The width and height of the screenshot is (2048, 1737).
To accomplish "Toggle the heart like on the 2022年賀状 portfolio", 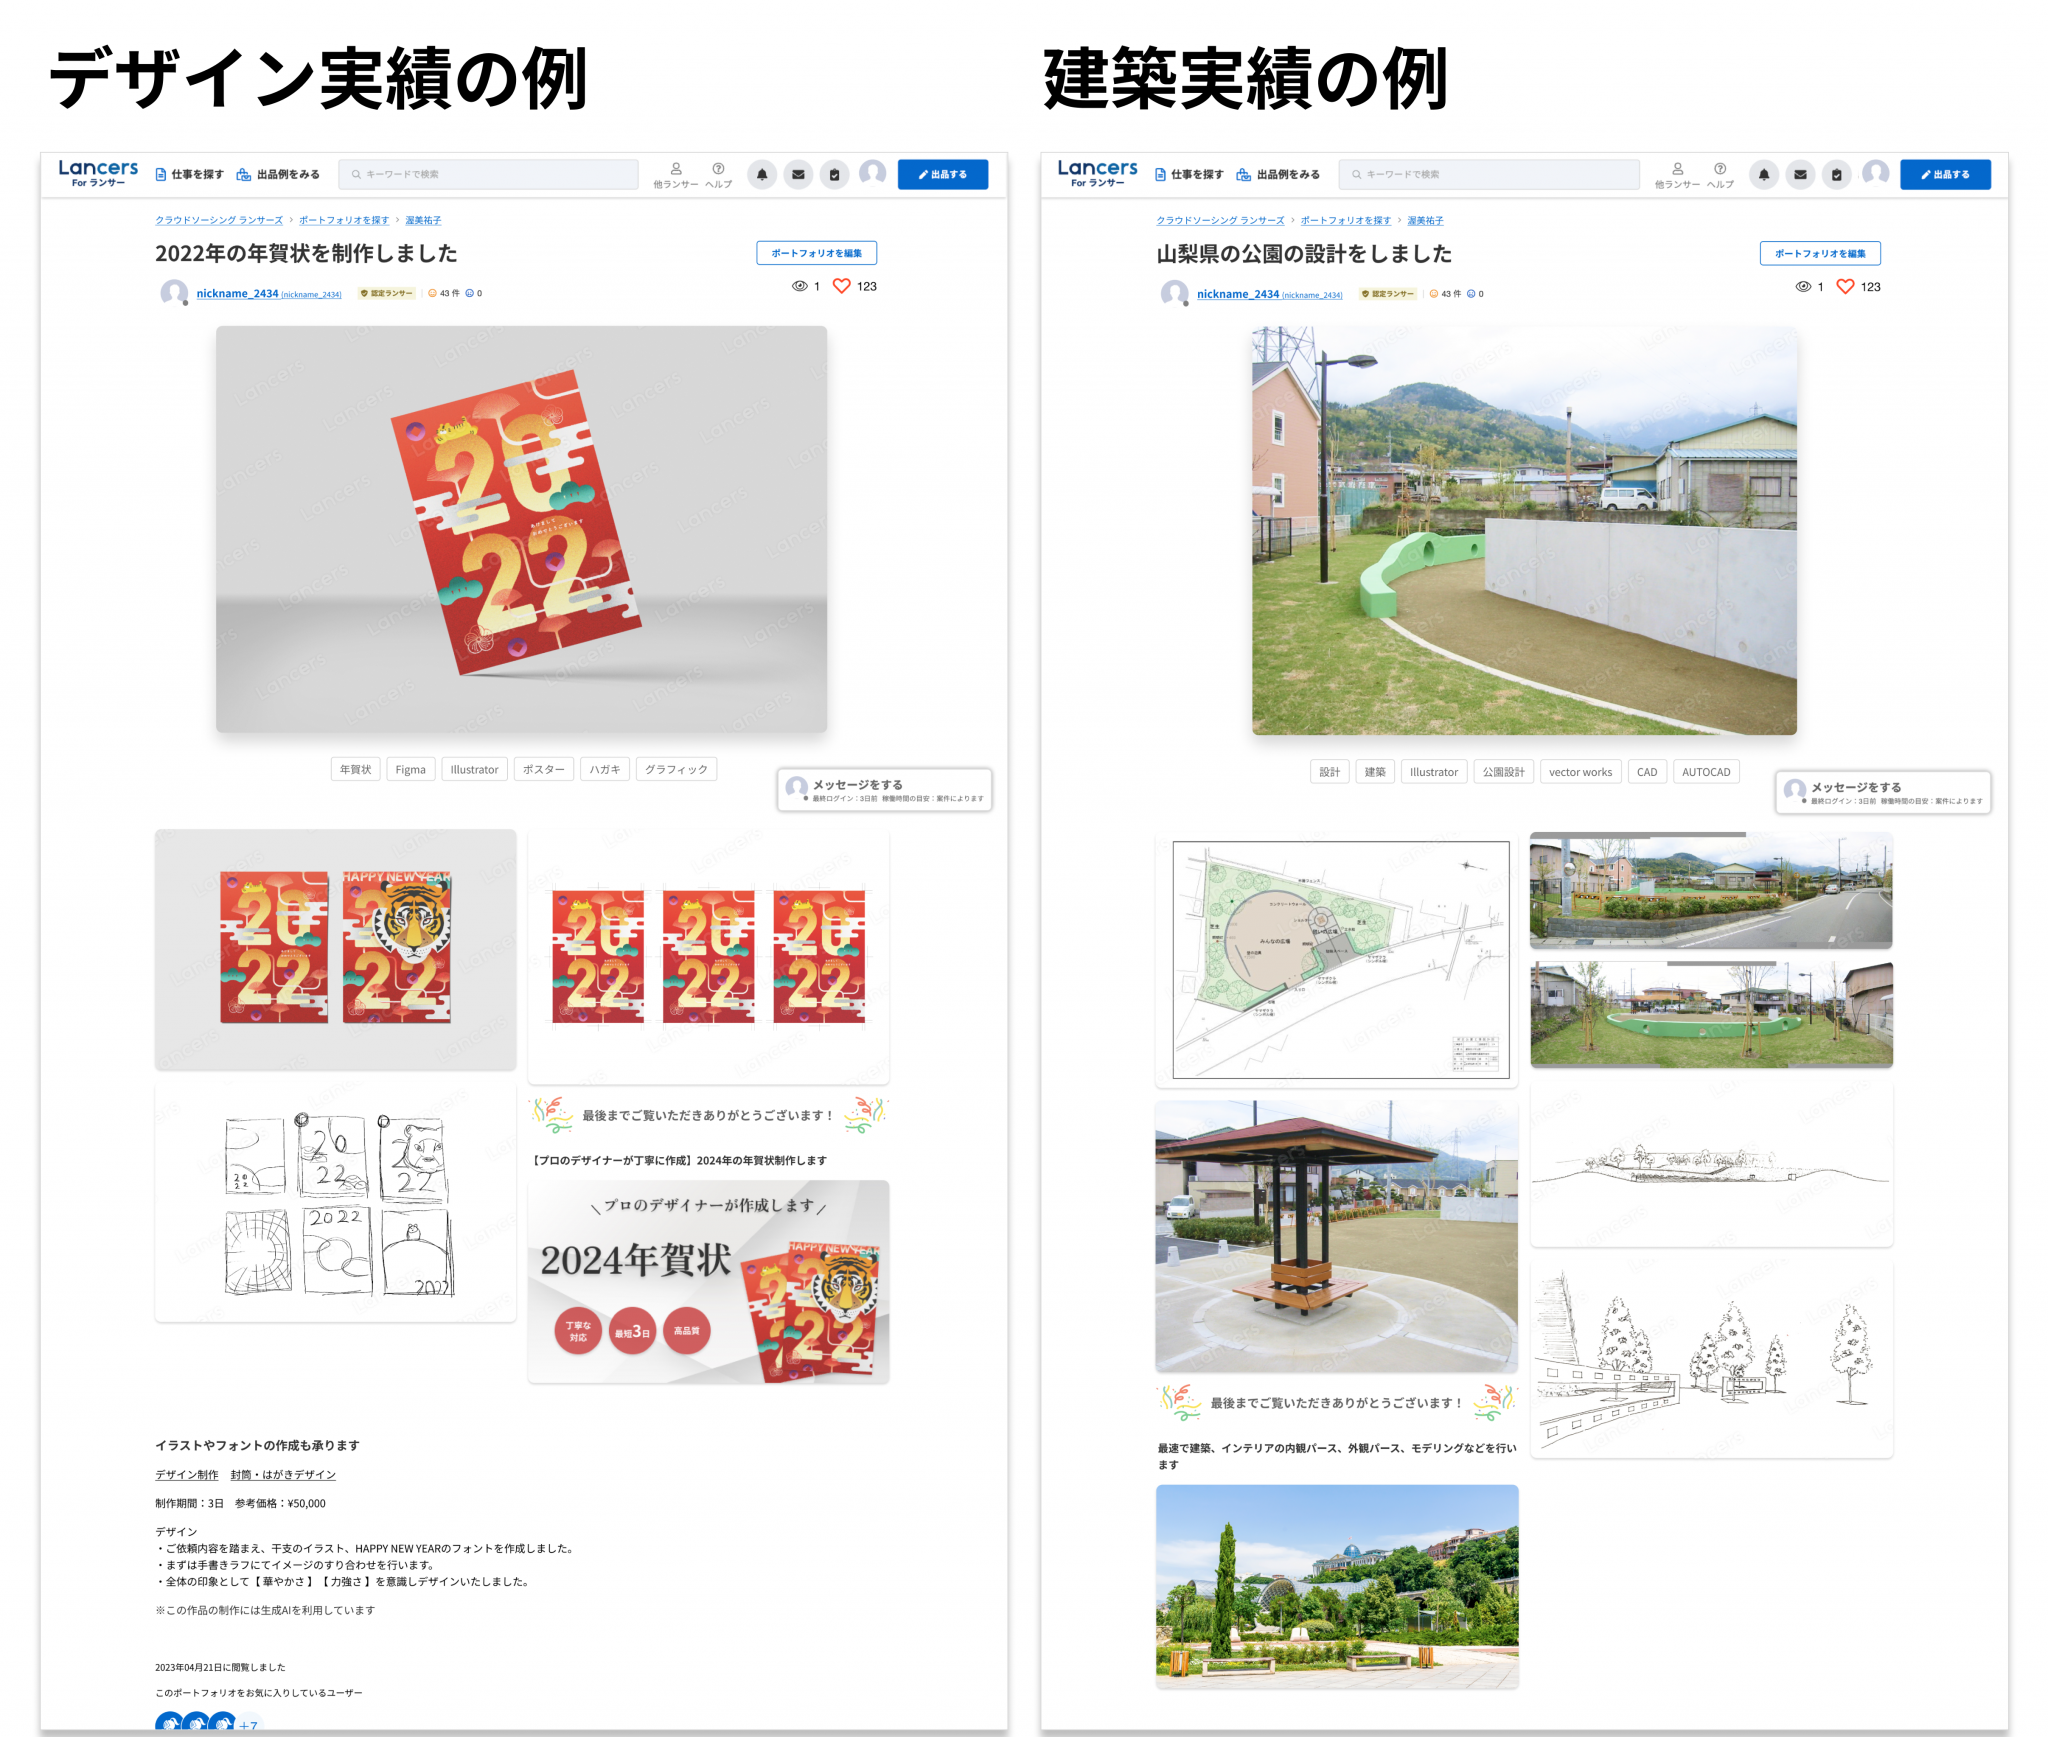I will coord(842,286).
